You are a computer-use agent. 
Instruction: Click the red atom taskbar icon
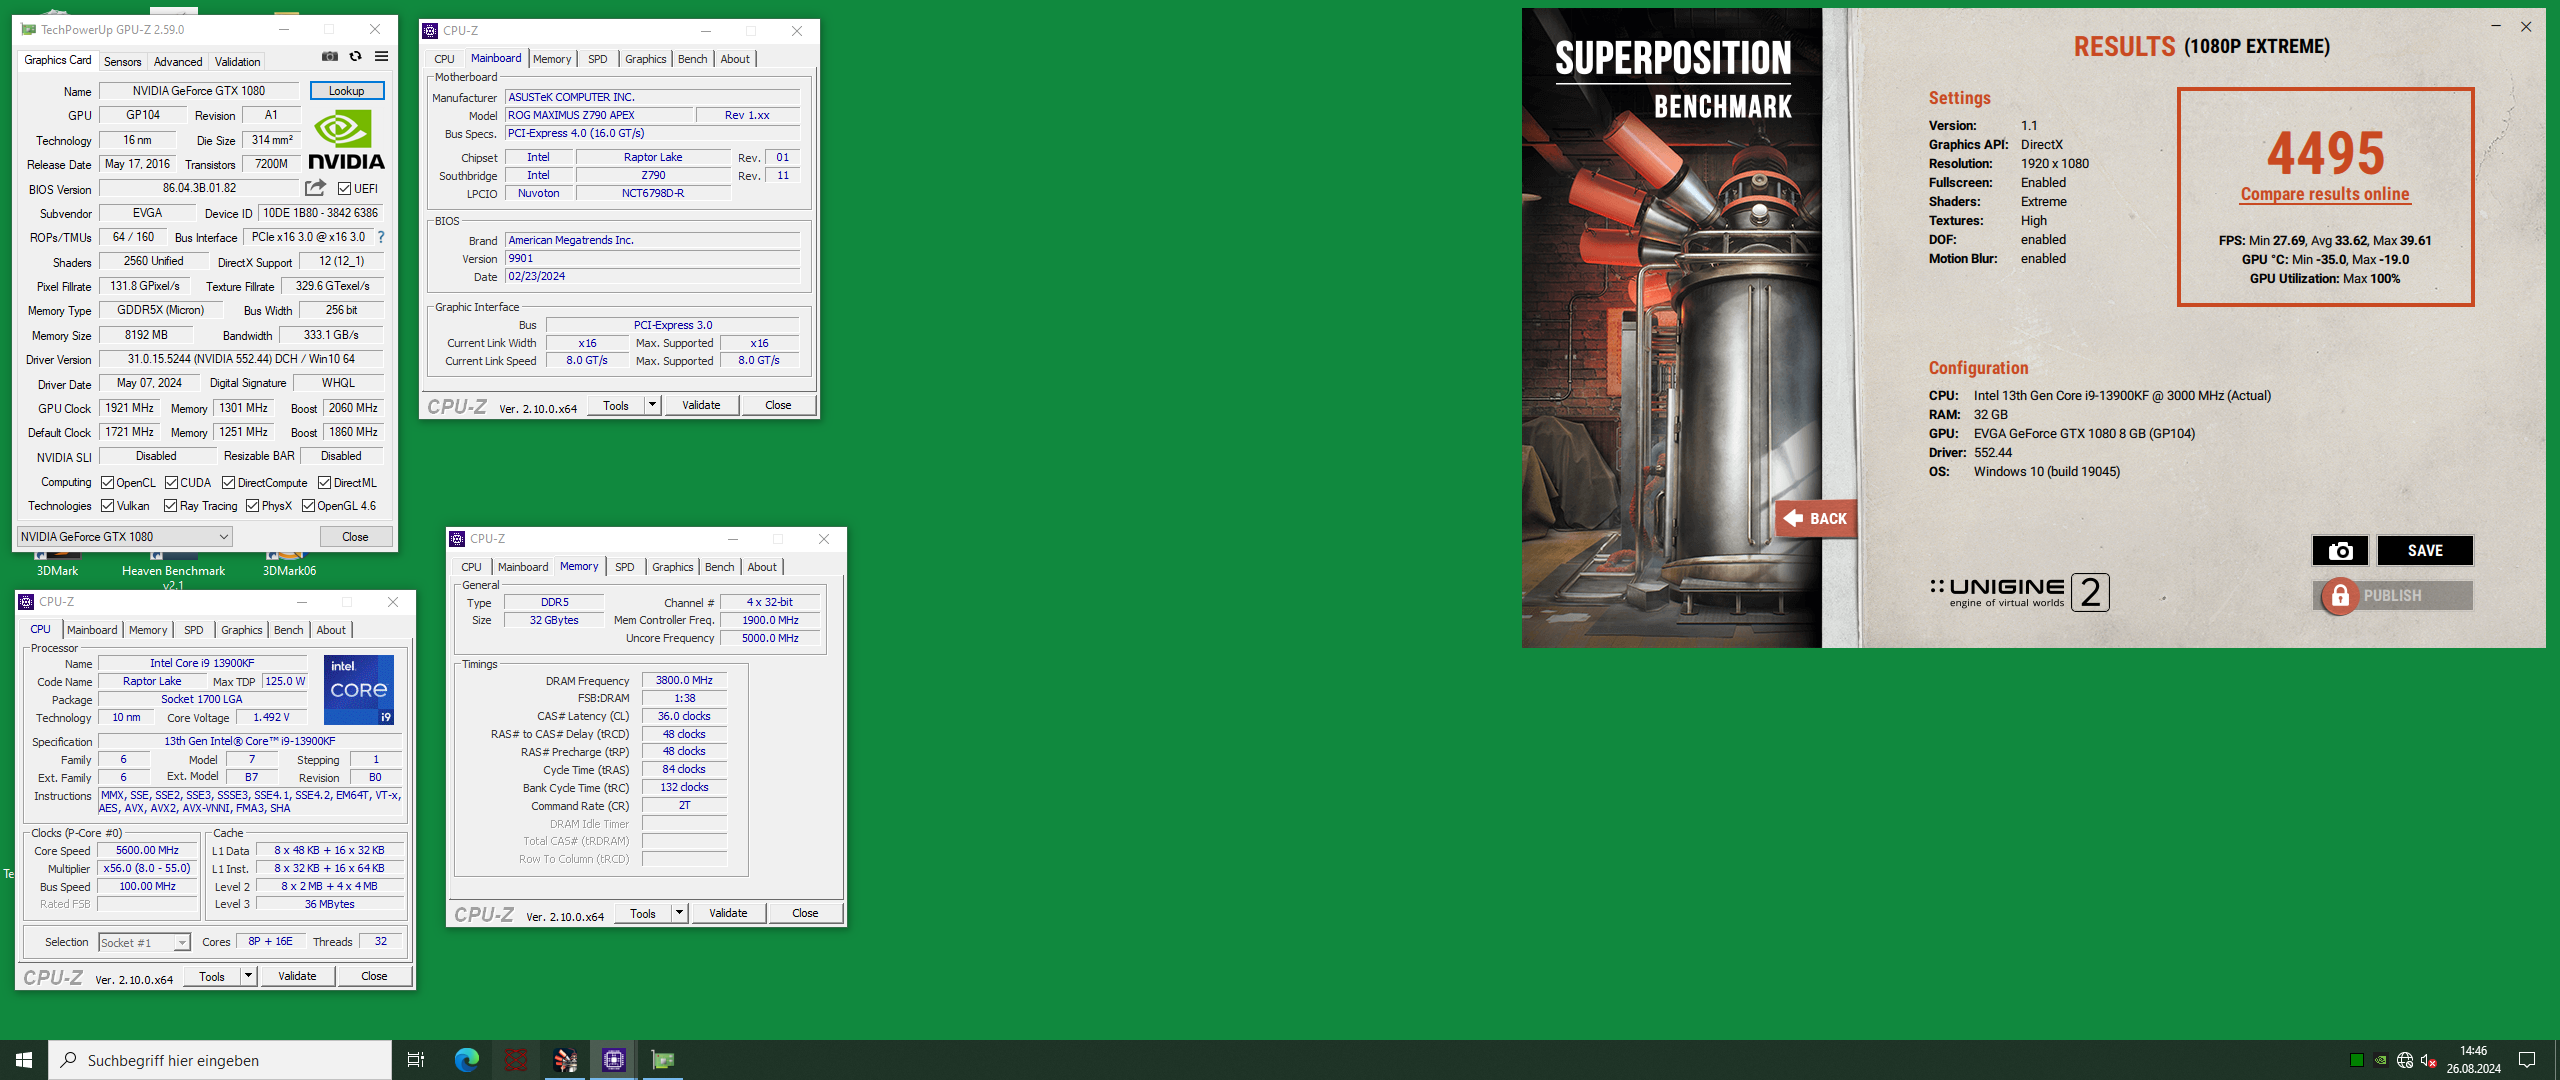516,1060
